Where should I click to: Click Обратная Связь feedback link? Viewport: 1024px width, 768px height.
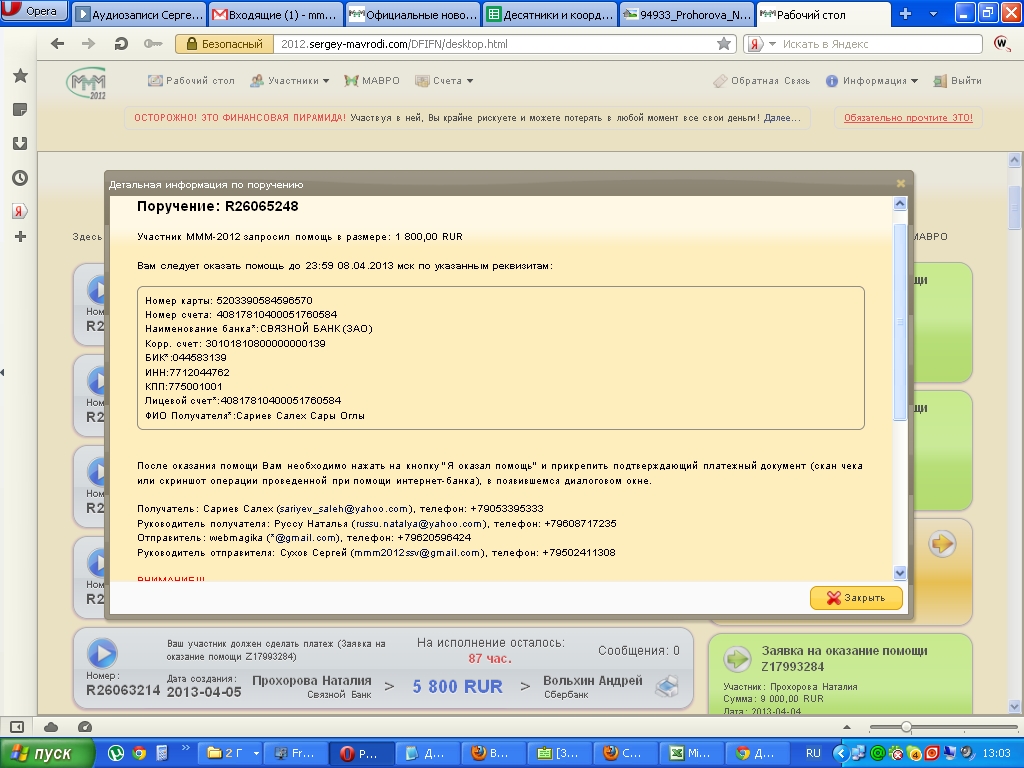[761, 81]
